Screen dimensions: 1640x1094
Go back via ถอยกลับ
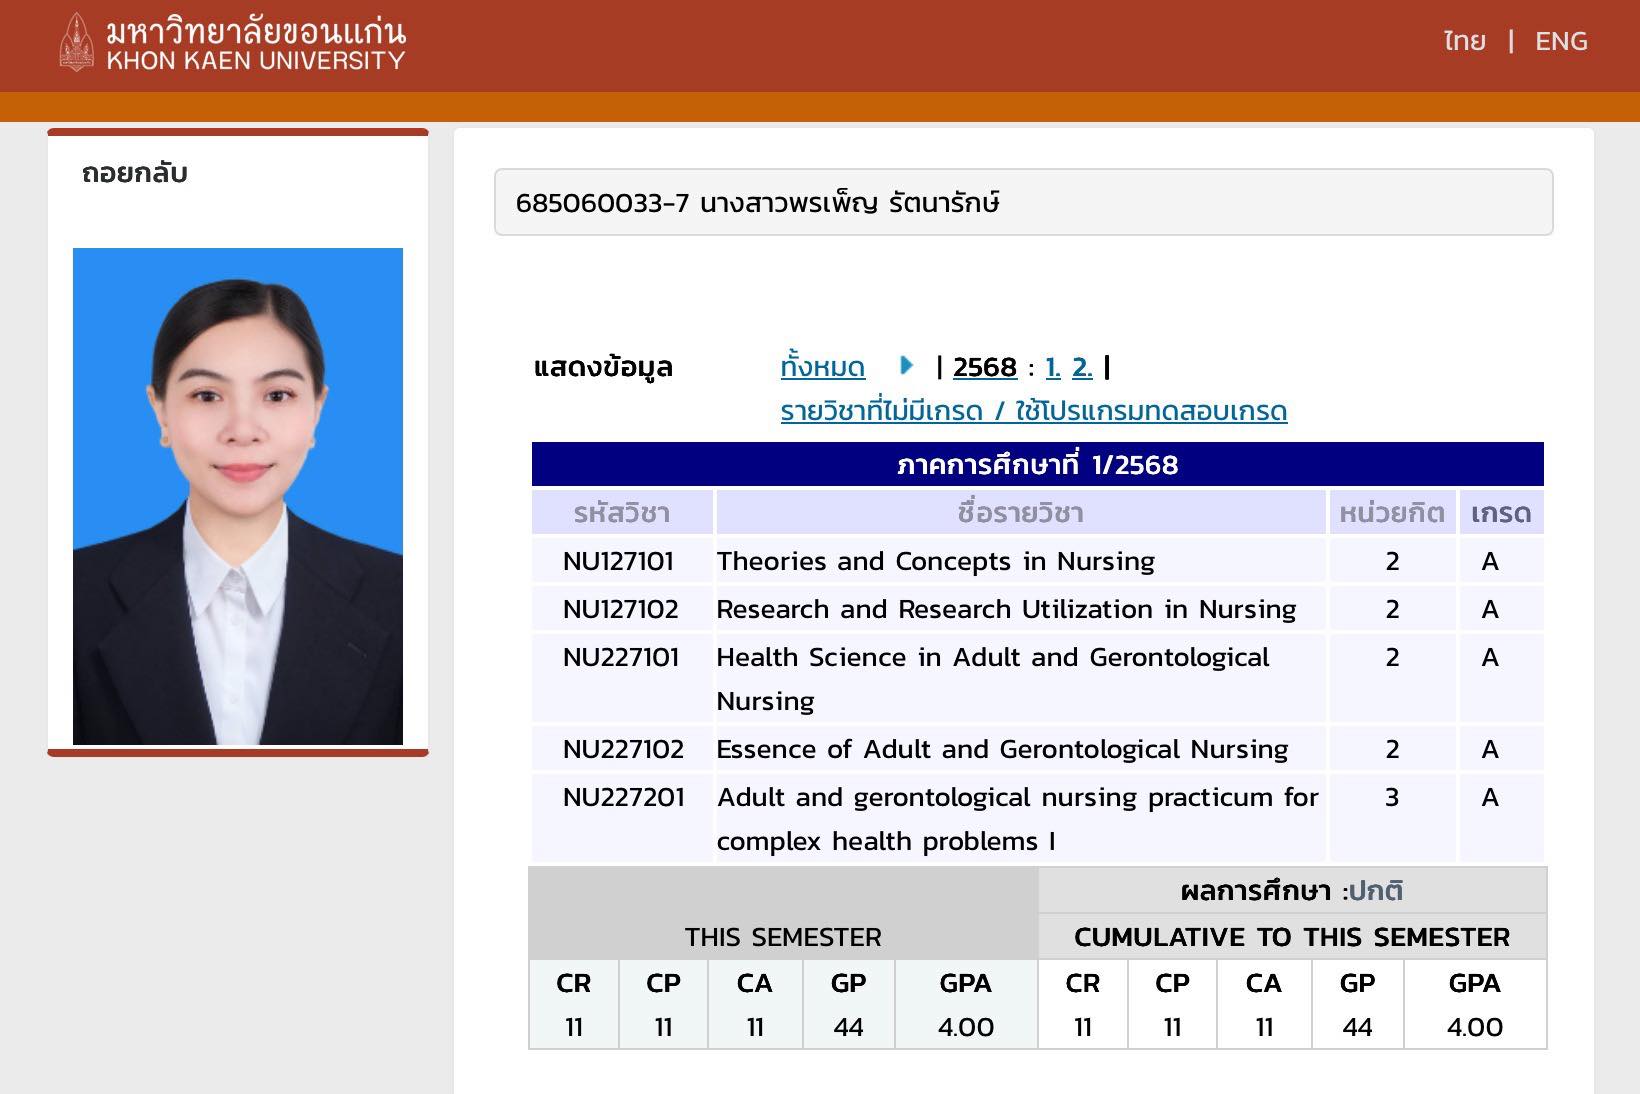point(135,173)
